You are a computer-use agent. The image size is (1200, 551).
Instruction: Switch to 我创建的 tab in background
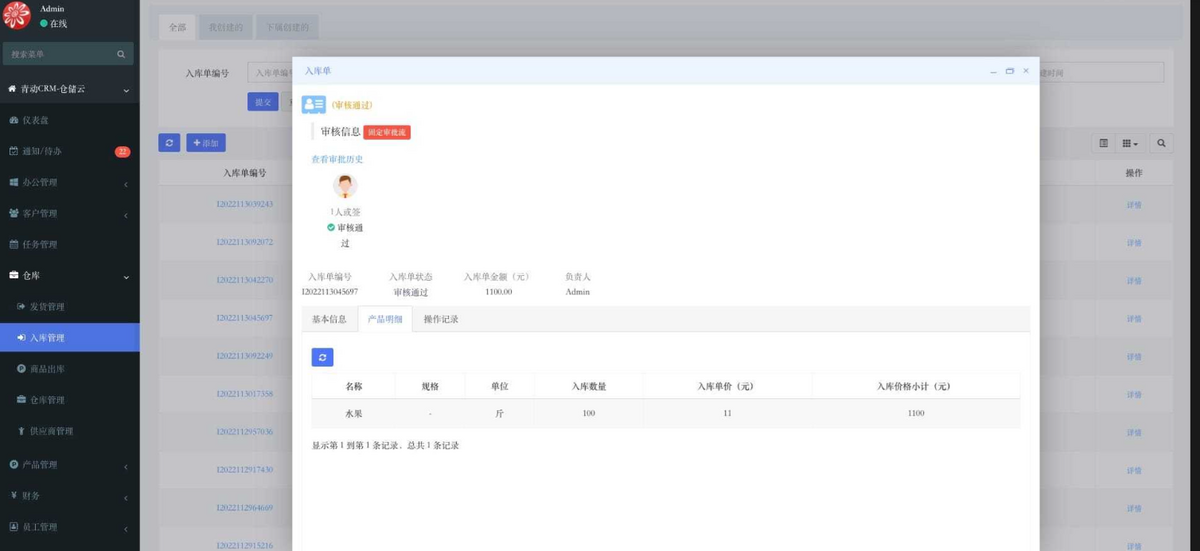click(225, 27)
